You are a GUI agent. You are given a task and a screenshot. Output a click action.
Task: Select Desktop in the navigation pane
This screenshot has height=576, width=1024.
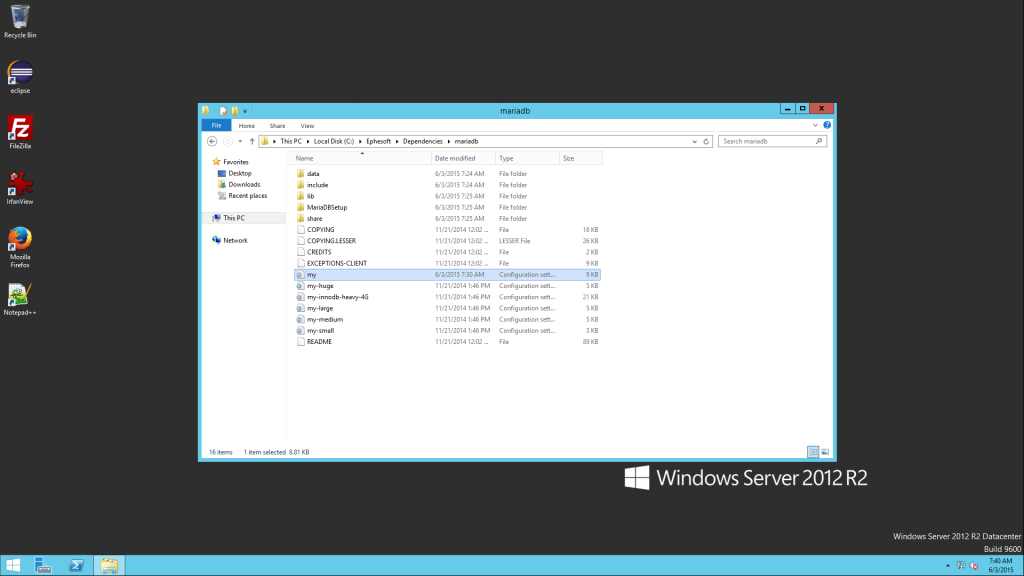click(240, 173)
